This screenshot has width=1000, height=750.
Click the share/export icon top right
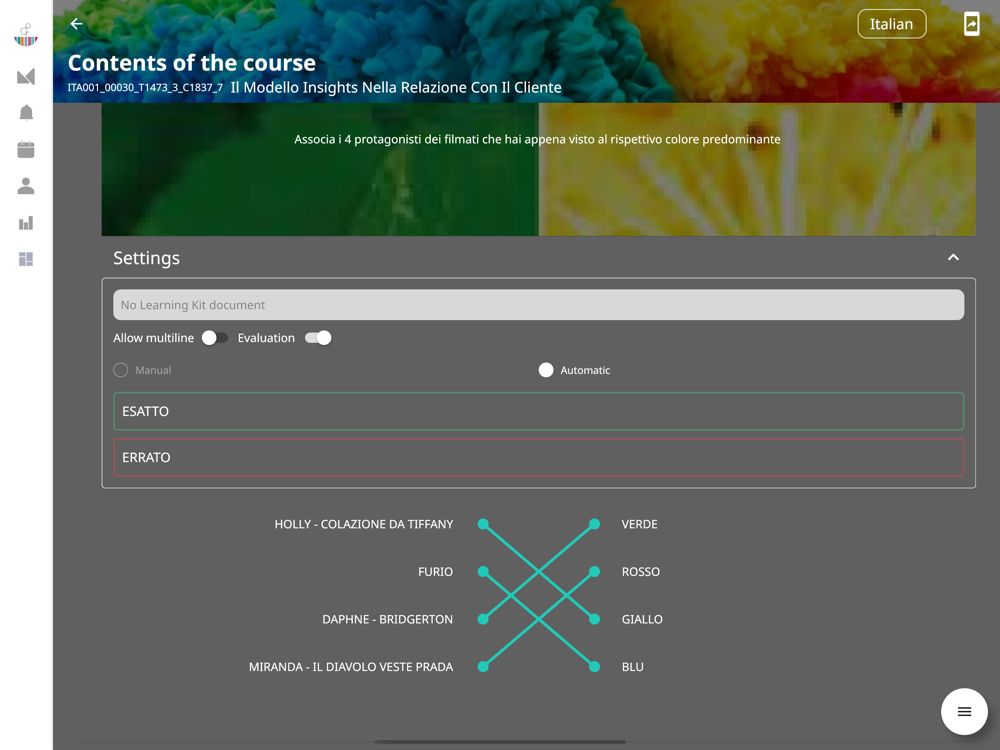point(971,24)
